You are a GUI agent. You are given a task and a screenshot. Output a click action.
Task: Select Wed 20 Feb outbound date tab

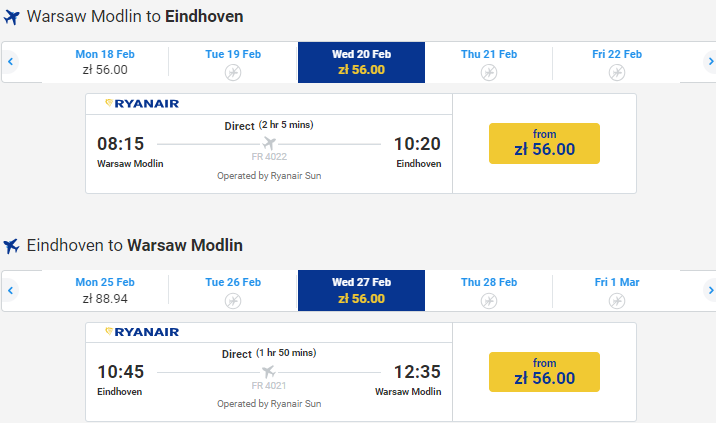tap(361, 62)
